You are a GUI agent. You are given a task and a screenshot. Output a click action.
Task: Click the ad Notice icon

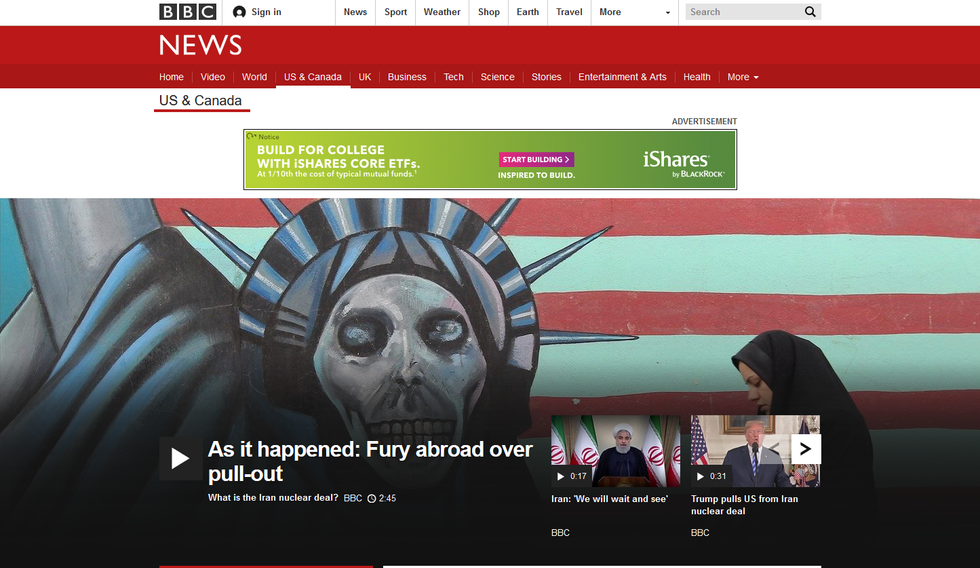coord(251,136)
